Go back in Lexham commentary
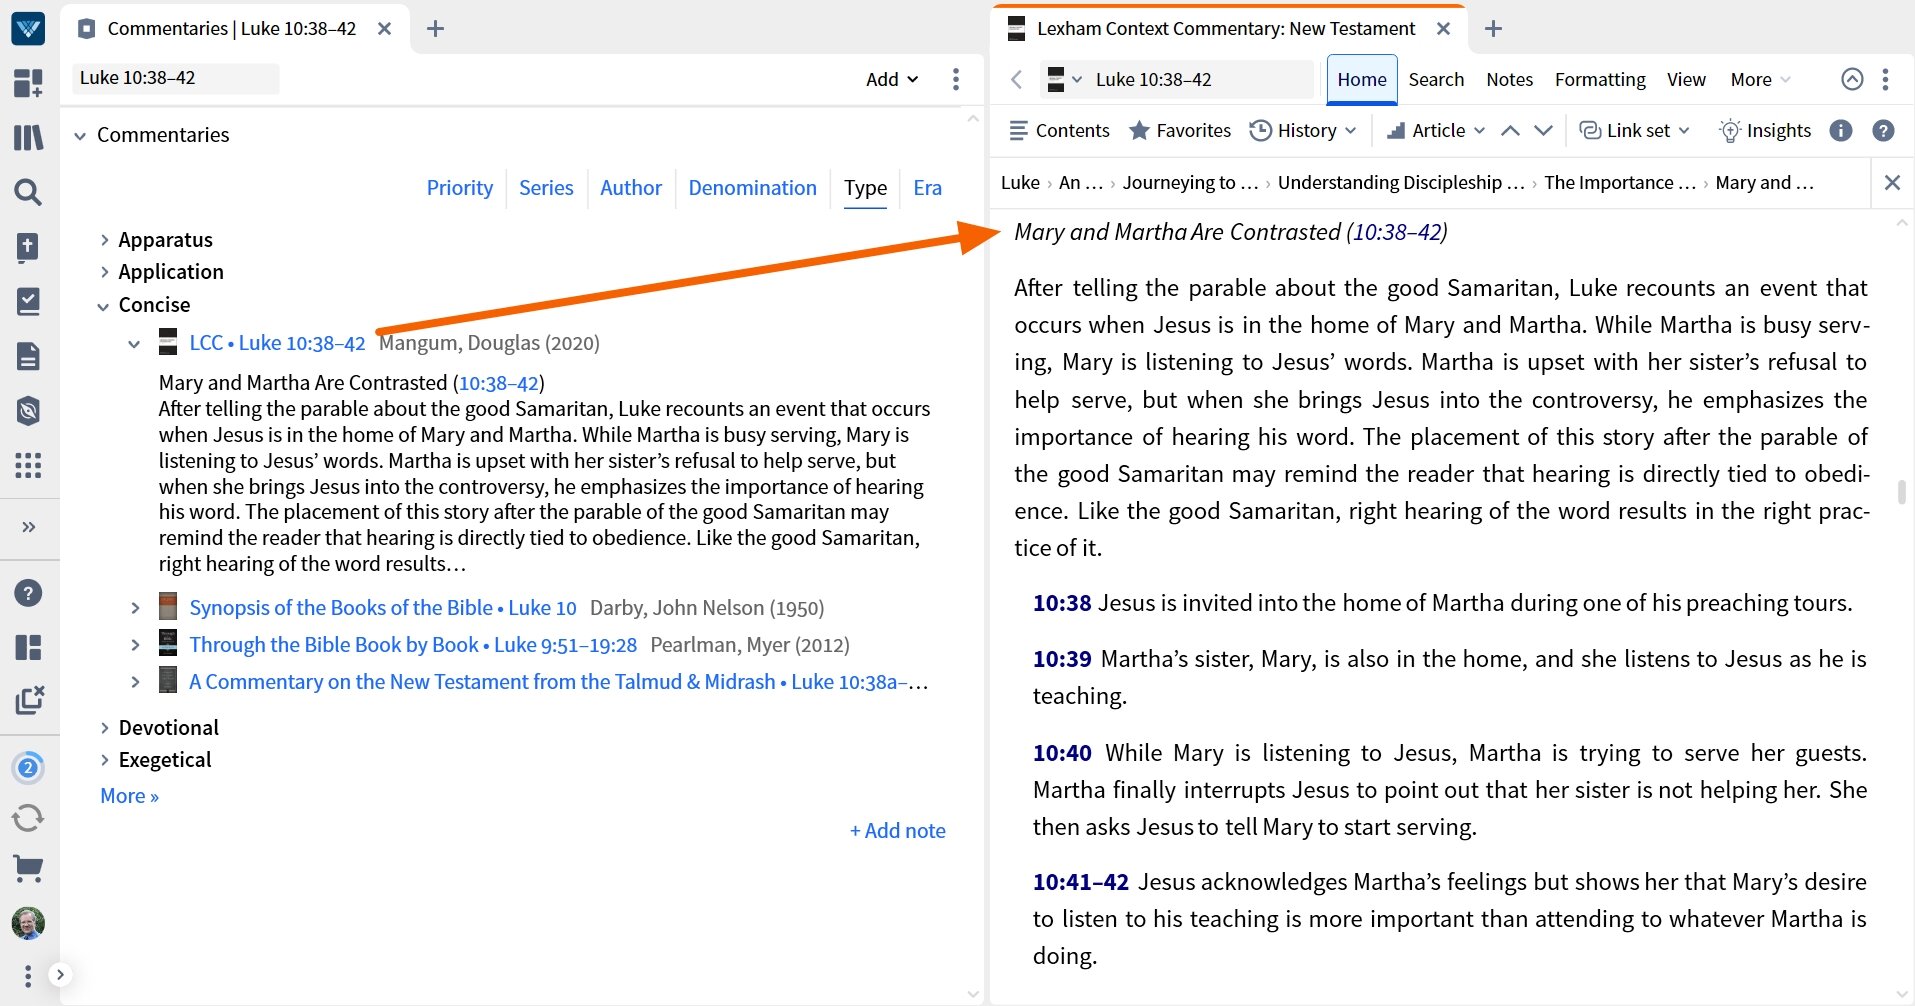1915x1006 pixels. tap(1016, 79)
